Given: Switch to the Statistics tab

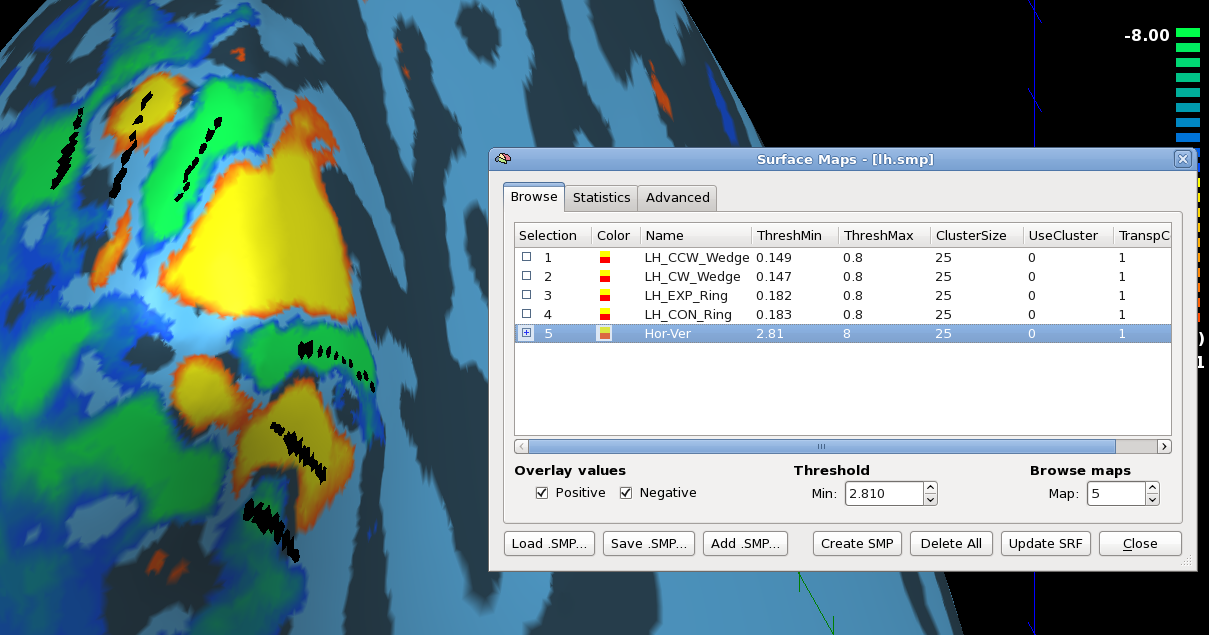Looking at the screenshot, I should pos(601,197).
